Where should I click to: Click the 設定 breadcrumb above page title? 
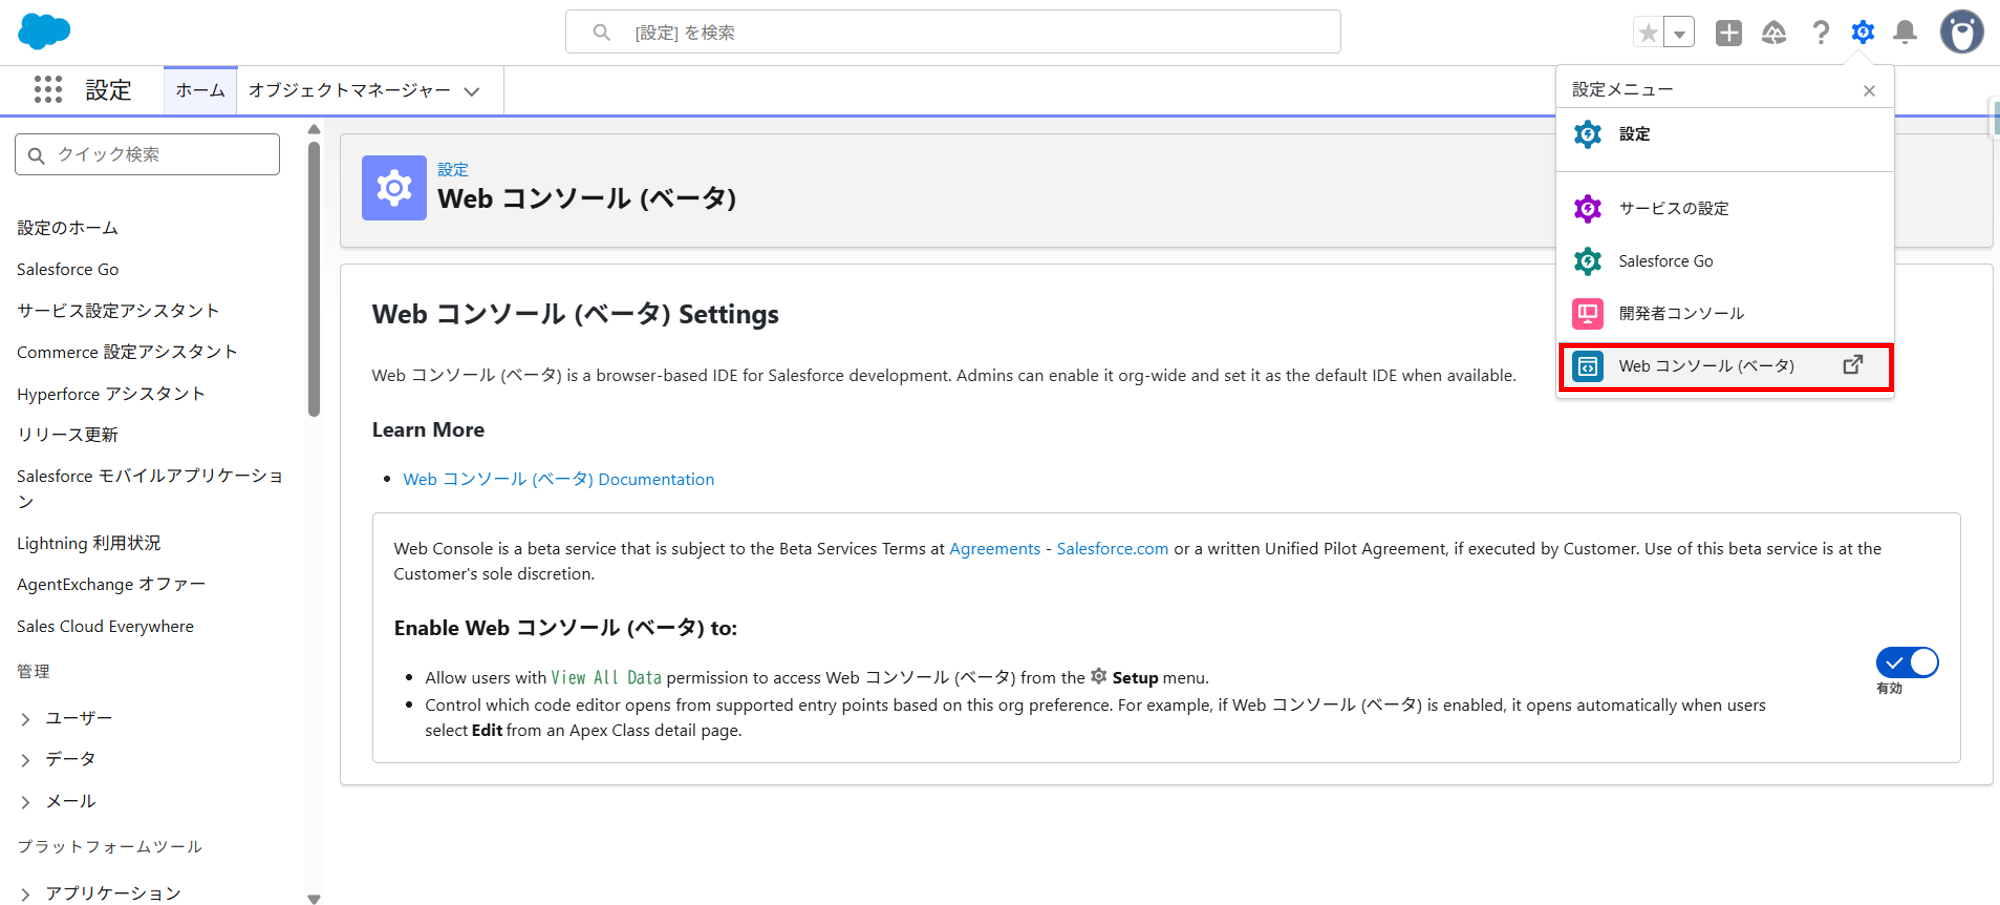[x=453, y=169]
